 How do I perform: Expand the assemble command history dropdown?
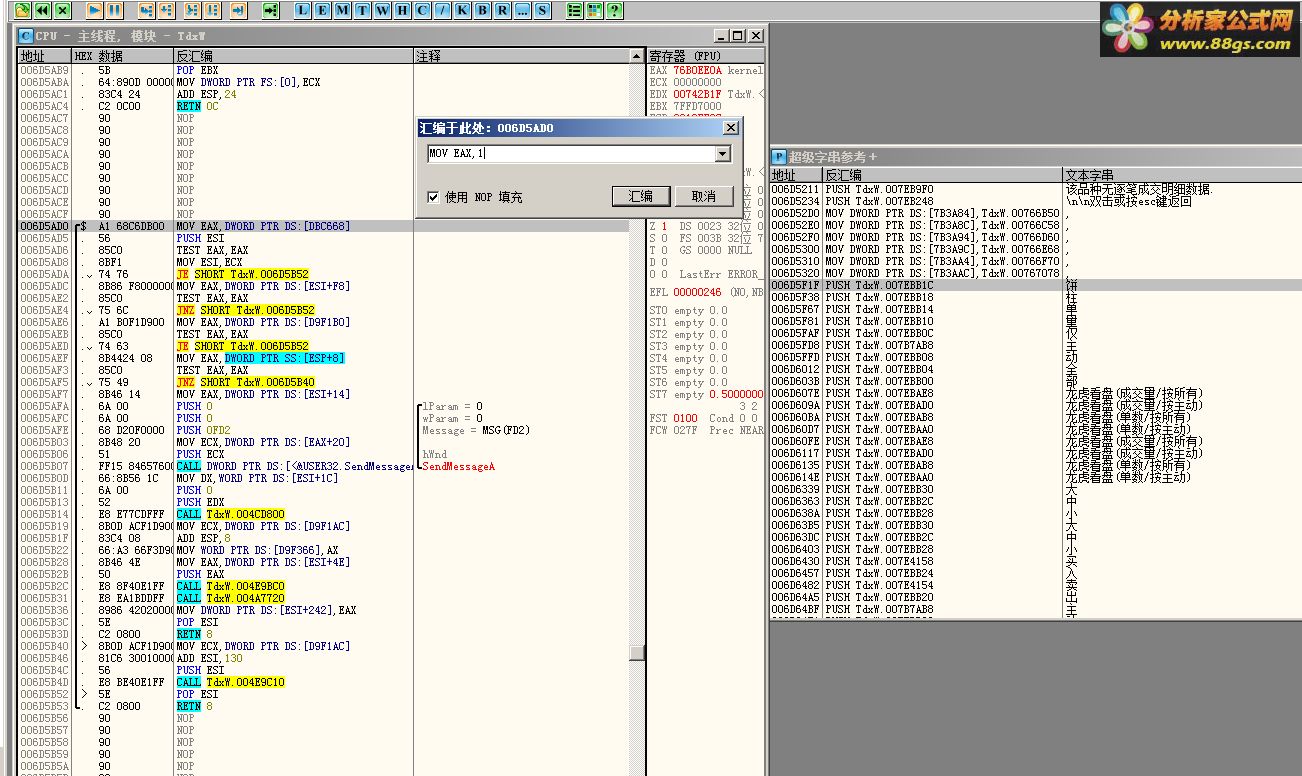click(723, 154)
